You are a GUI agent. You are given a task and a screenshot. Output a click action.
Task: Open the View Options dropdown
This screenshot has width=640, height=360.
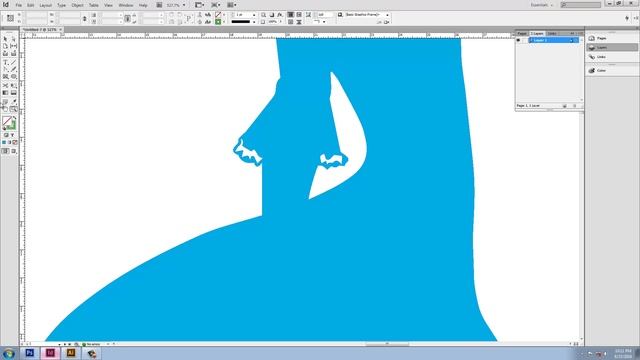(200, 5)
